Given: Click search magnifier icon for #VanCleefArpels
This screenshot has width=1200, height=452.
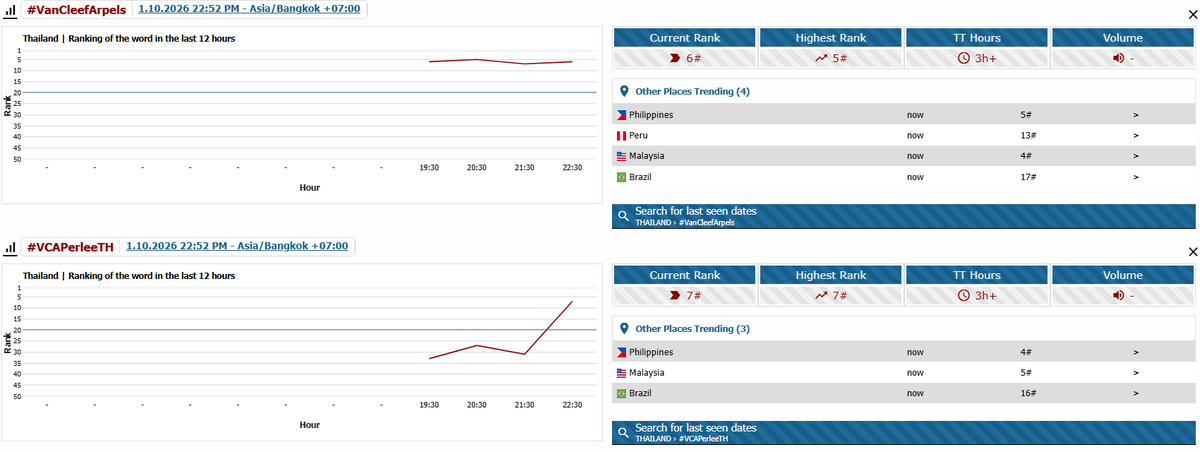Looking at the screenshot, I should click(x=623, y=216).
